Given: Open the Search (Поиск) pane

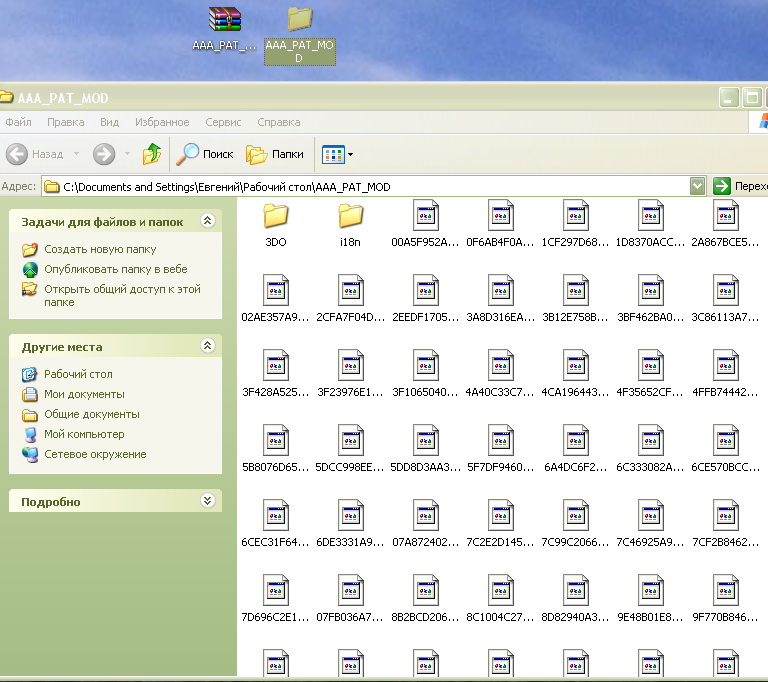Looking at the screenshot, I should point(206,154).
